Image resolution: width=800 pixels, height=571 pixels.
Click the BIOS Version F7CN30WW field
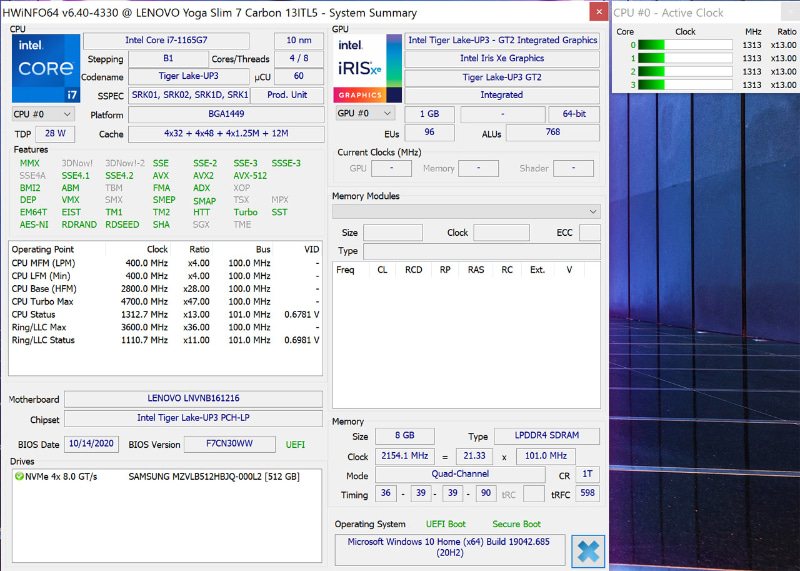pos(230,444)
